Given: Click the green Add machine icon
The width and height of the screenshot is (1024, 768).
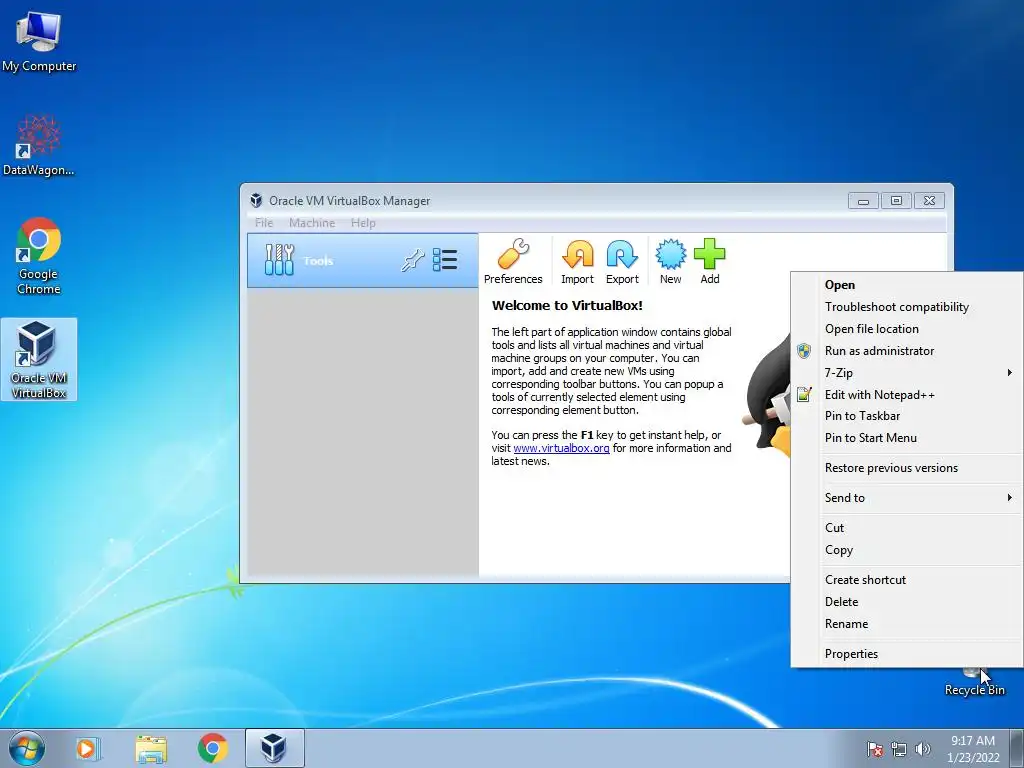Looking at the screenshot, I should pos(709,261).
